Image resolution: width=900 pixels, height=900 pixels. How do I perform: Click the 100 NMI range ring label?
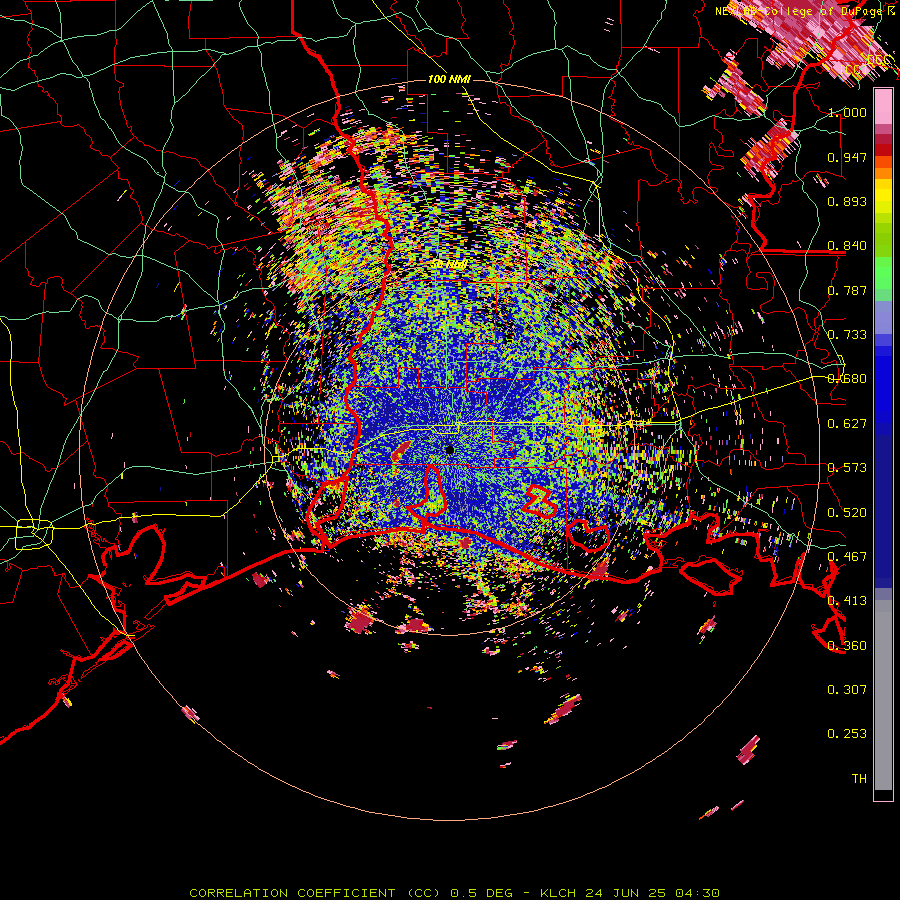tap(449, 79)
